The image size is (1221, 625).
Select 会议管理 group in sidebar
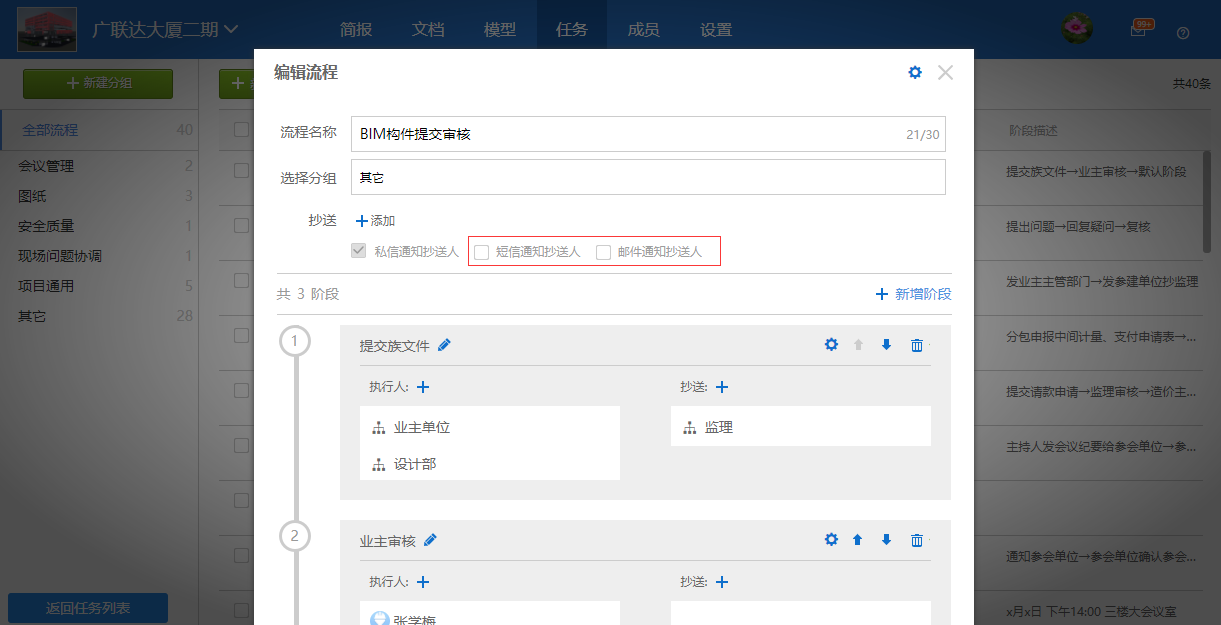tap(46, 166)
